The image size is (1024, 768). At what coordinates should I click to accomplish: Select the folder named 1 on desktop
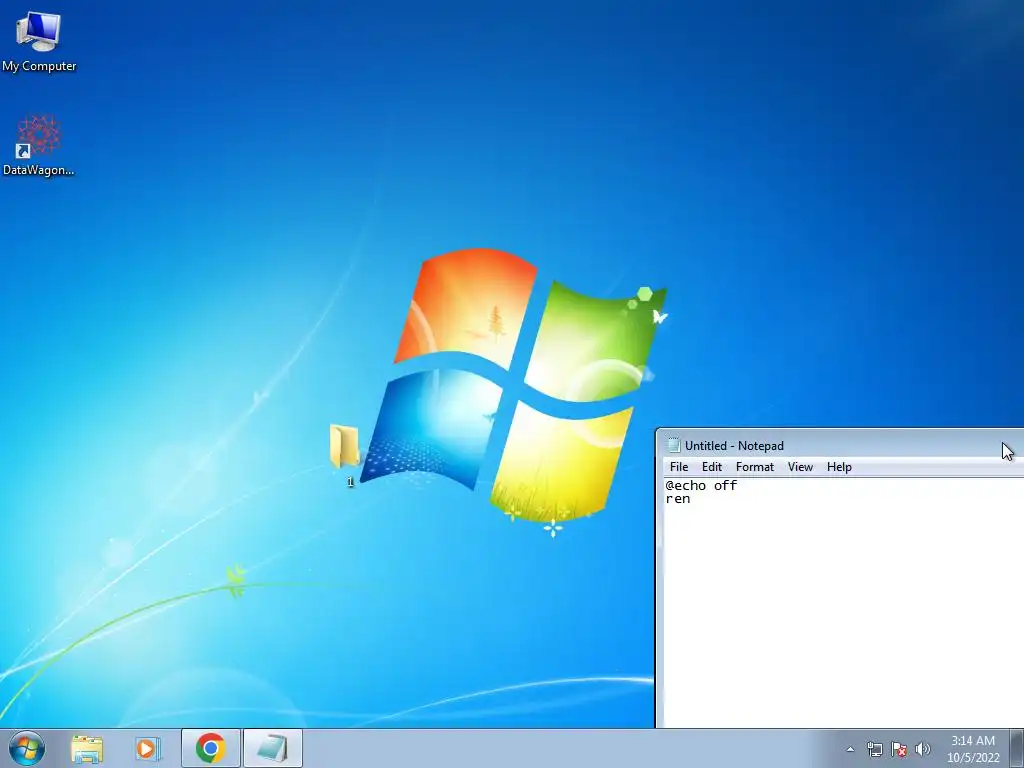pos(346,455)
